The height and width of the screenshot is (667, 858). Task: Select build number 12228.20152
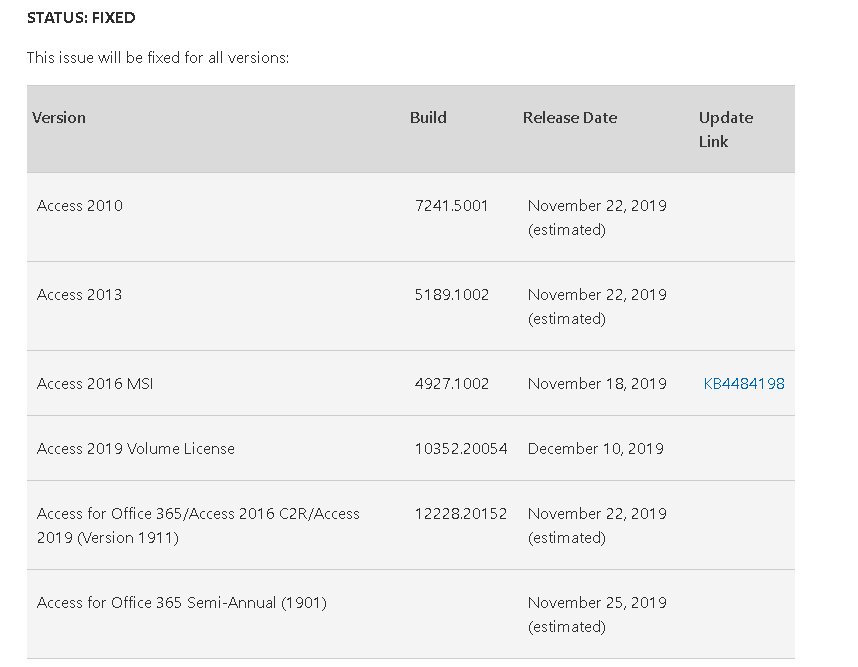[460, 513]
